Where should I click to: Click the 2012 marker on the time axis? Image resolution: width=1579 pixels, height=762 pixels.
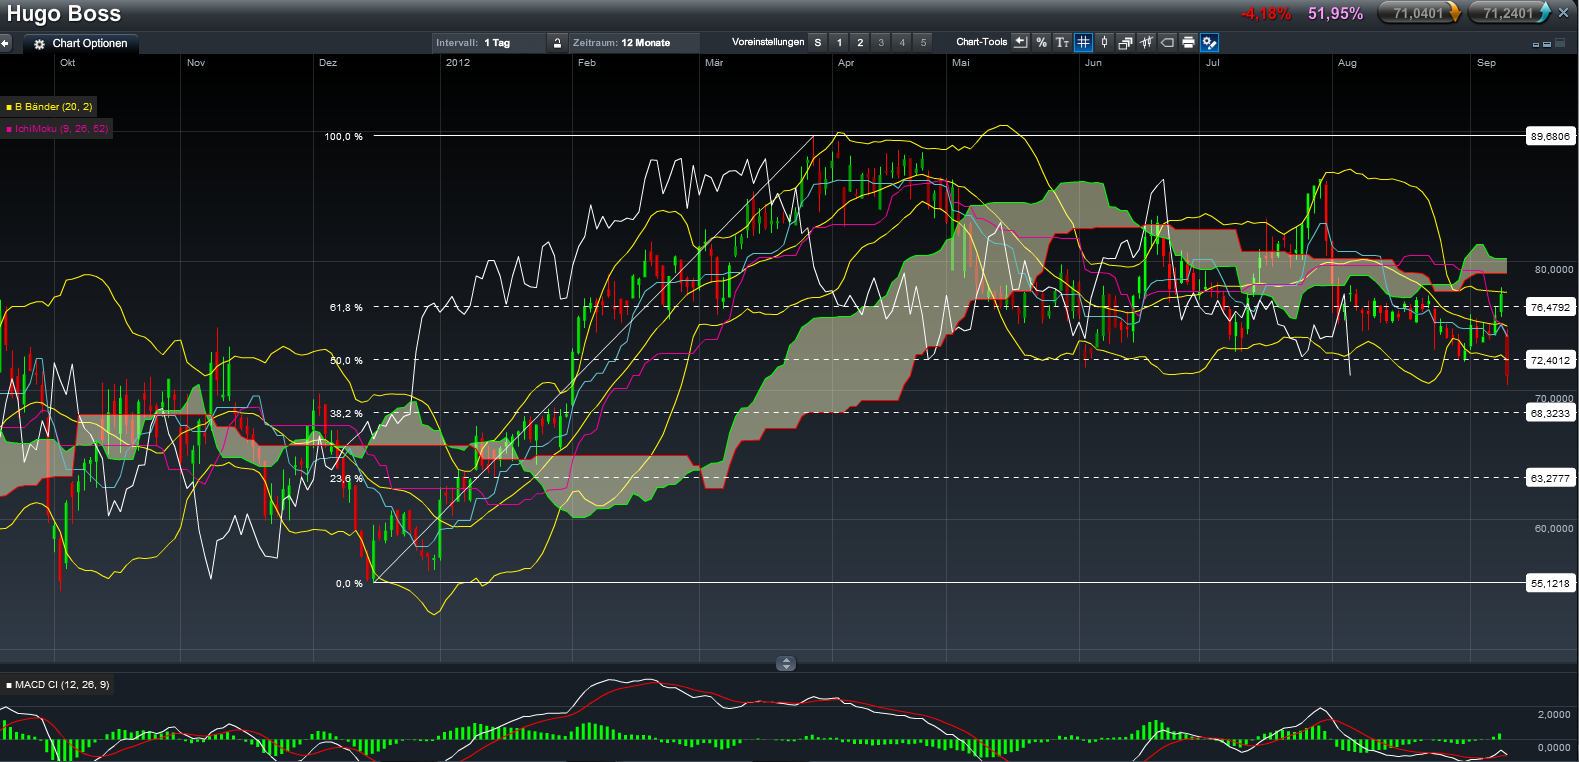pyautogui.click(x=458, y=63)
